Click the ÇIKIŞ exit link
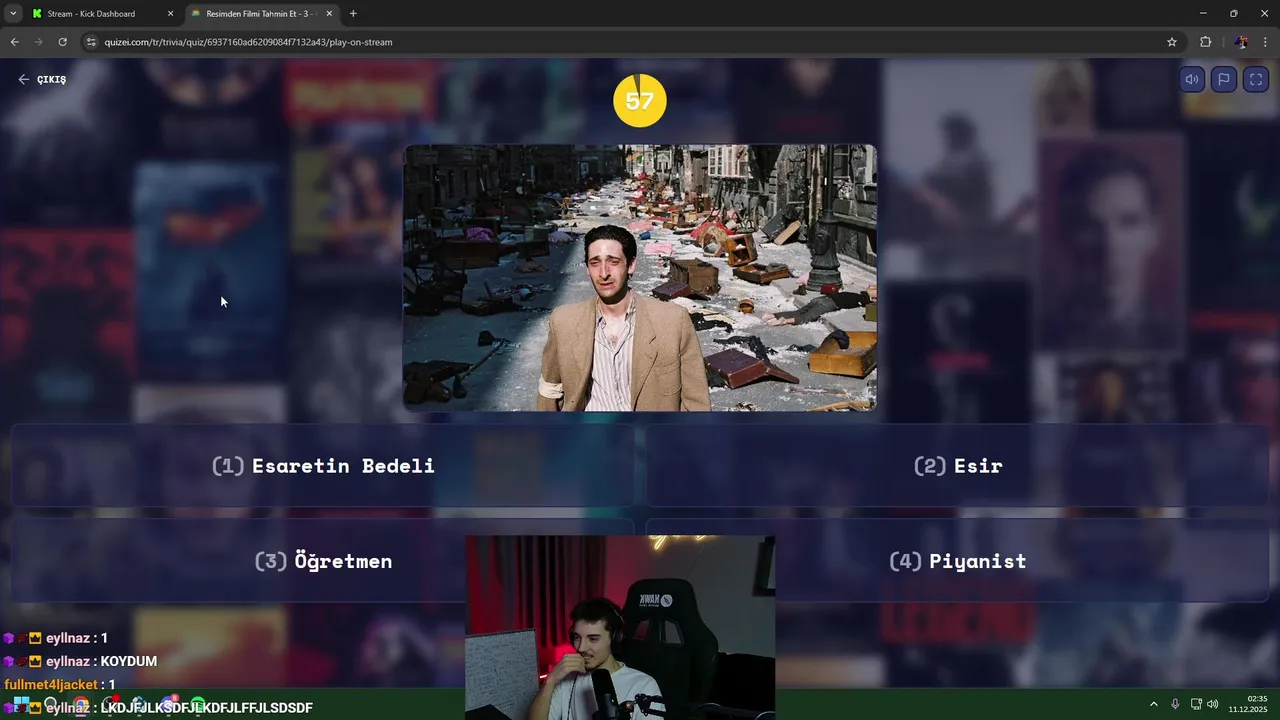 pos(42,79)
